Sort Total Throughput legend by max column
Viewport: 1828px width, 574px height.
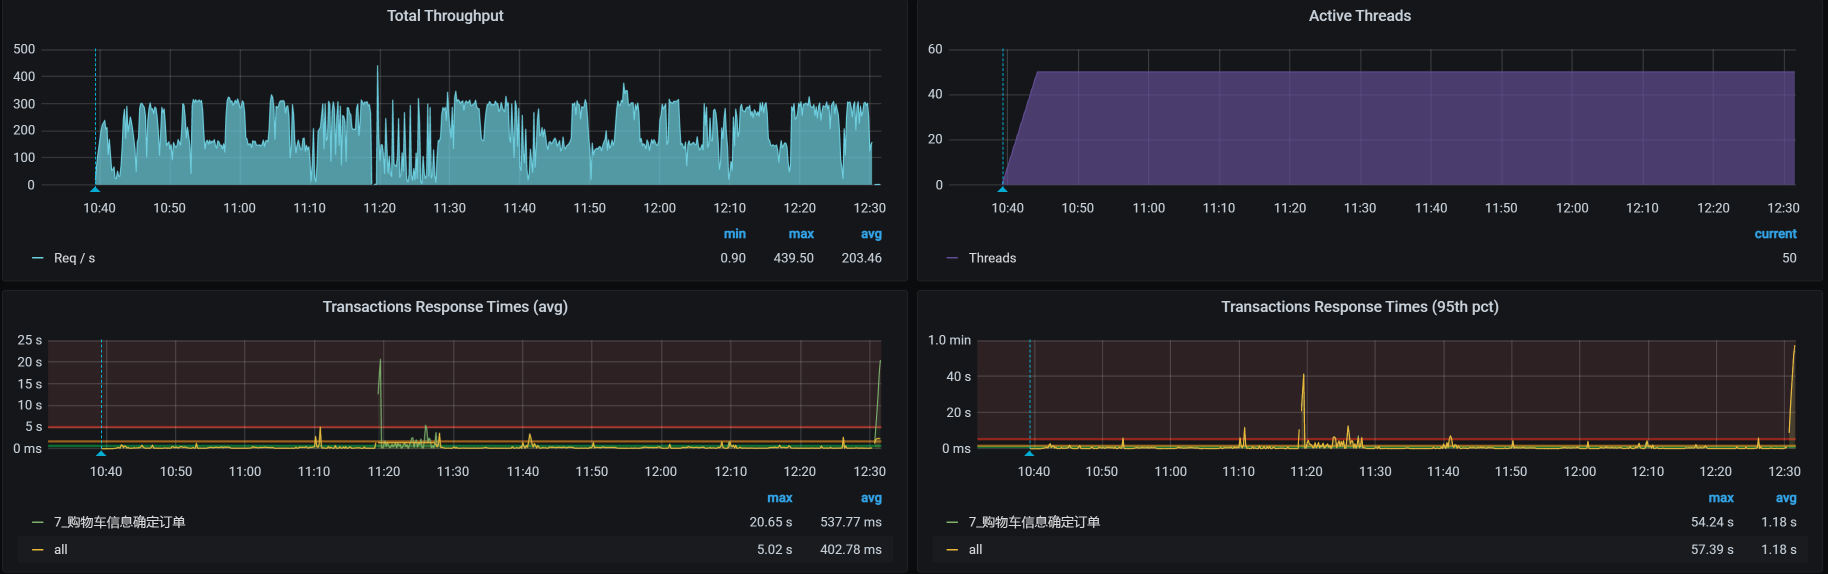click(x=800, y=234)
